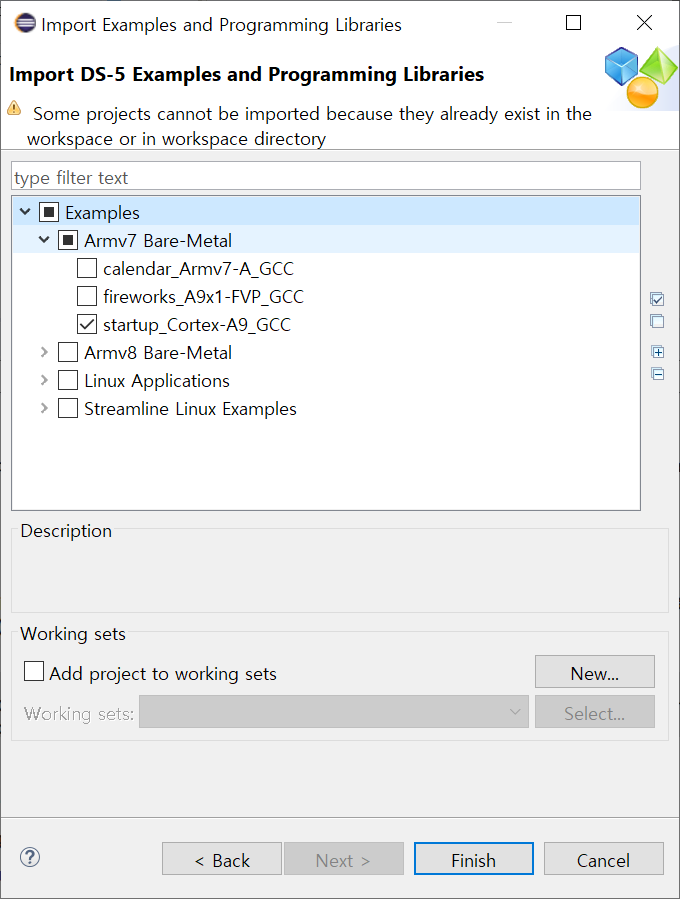The image size is (680, 899).
Task: Select the Linux Applications label
Action: (157, 381)
